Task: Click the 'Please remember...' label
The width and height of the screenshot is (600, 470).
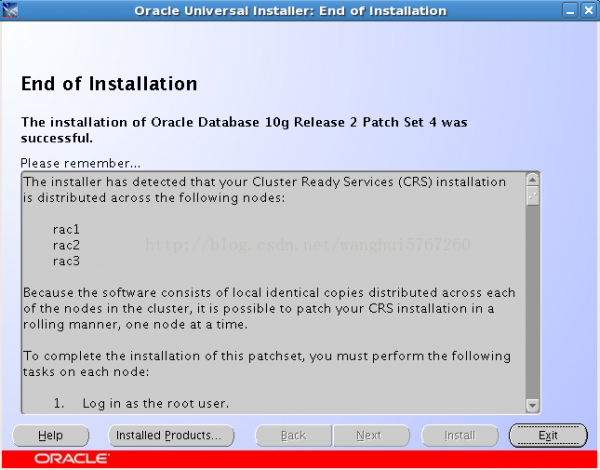Action: (81, 163)
